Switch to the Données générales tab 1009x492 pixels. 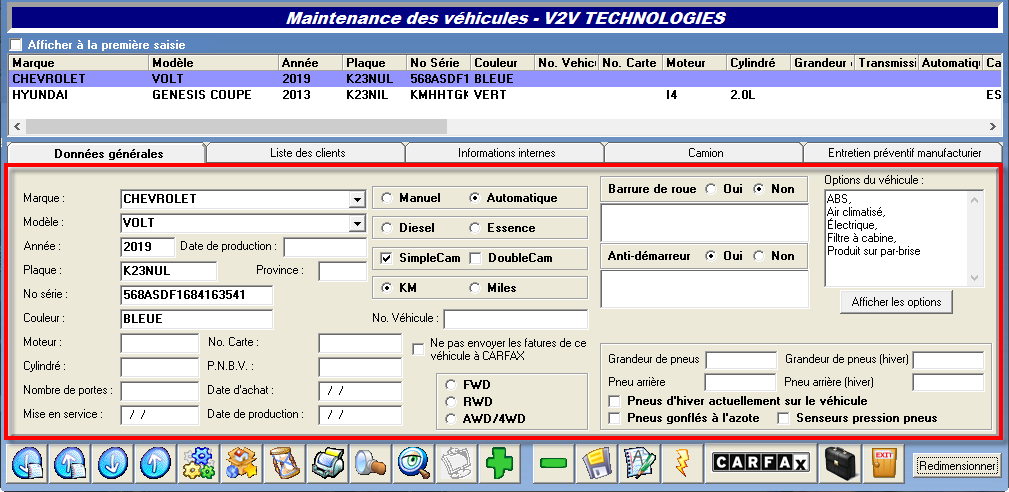108,154
